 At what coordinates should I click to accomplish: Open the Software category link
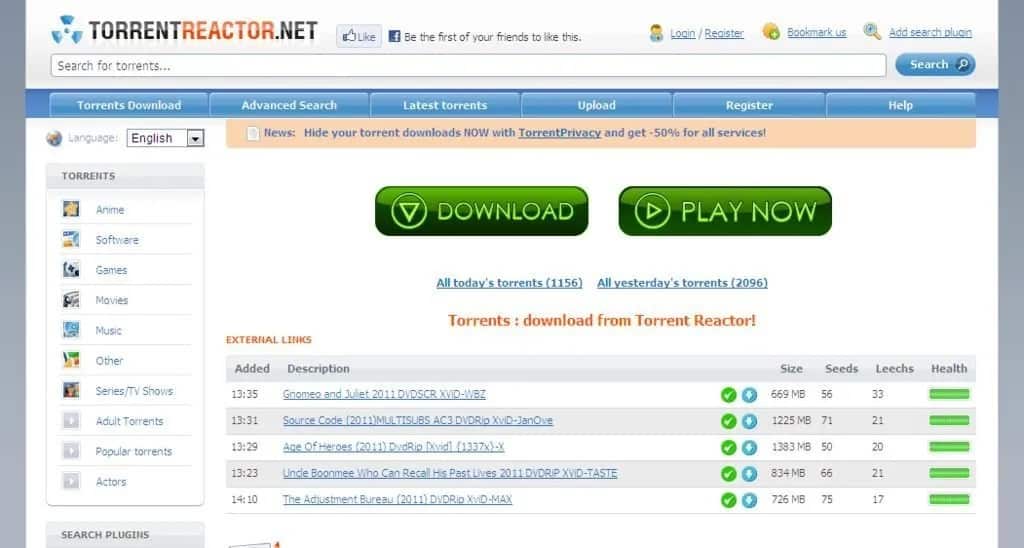tap(117, 240)
